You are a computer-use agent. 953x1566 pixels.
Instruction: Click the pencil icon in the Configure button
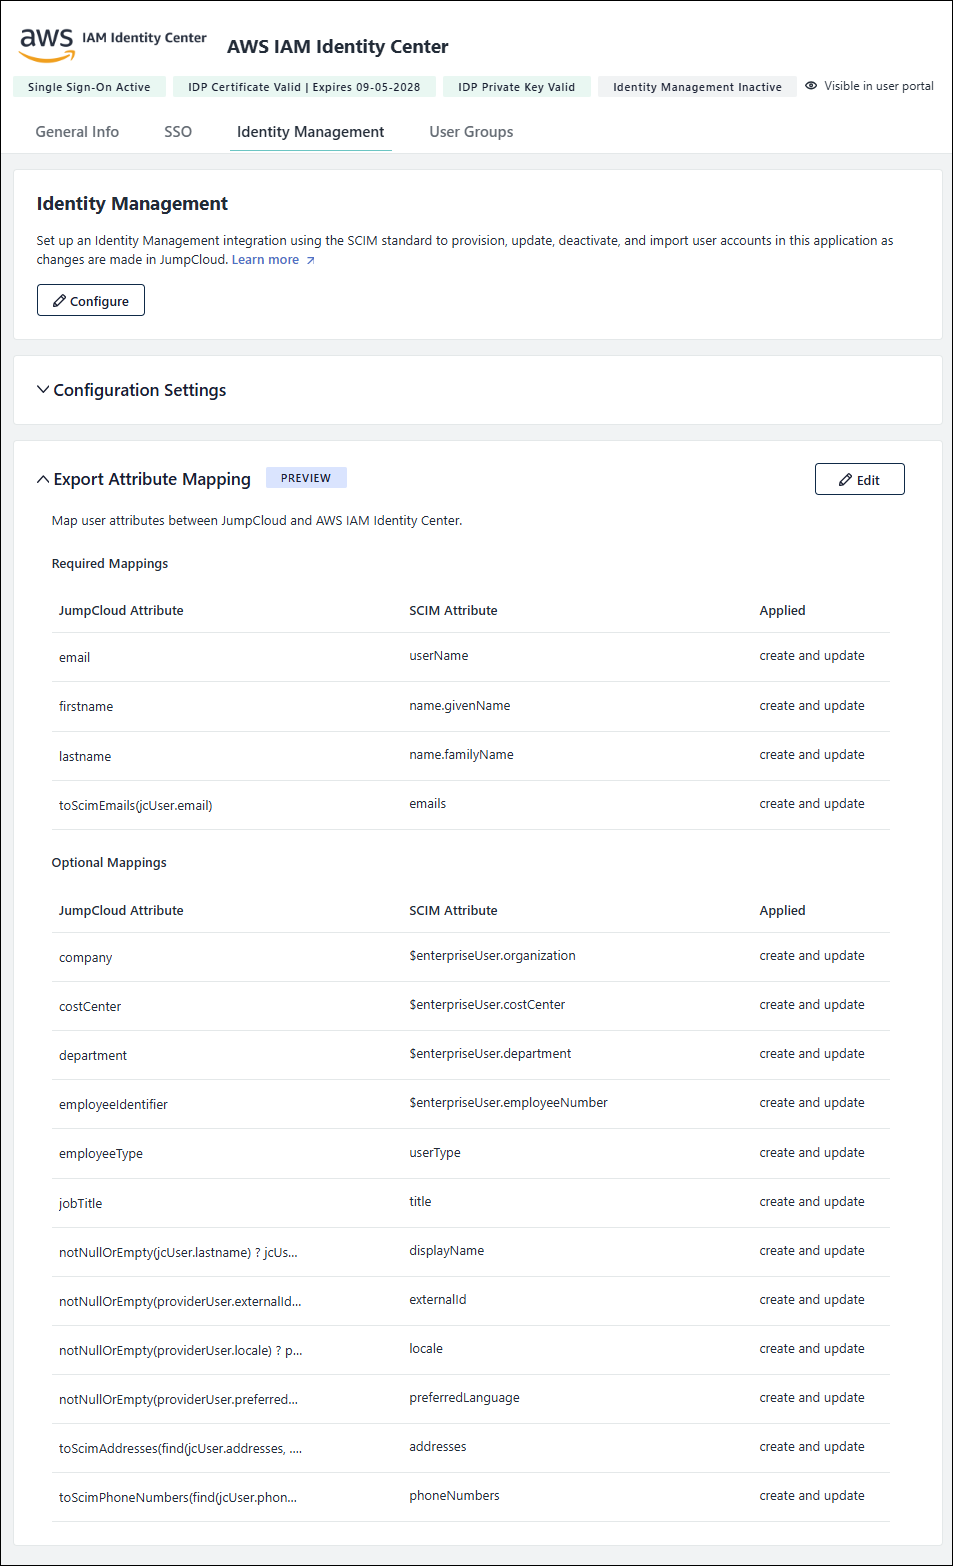60,301
